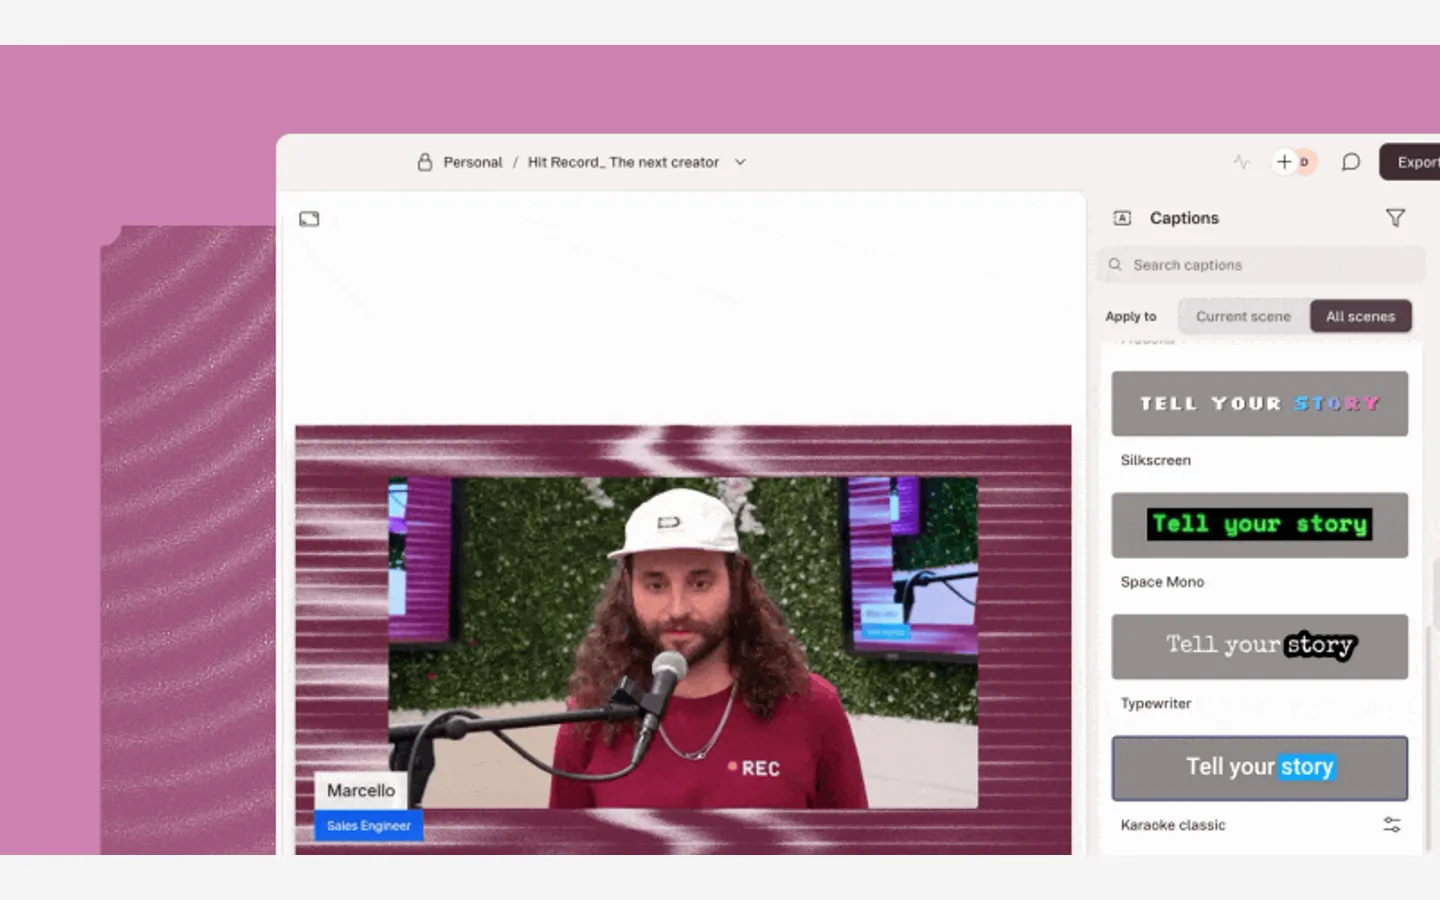Click the Hit Record project name
The width and height of the screenshot is (1440, 900).
pos(623,162)
